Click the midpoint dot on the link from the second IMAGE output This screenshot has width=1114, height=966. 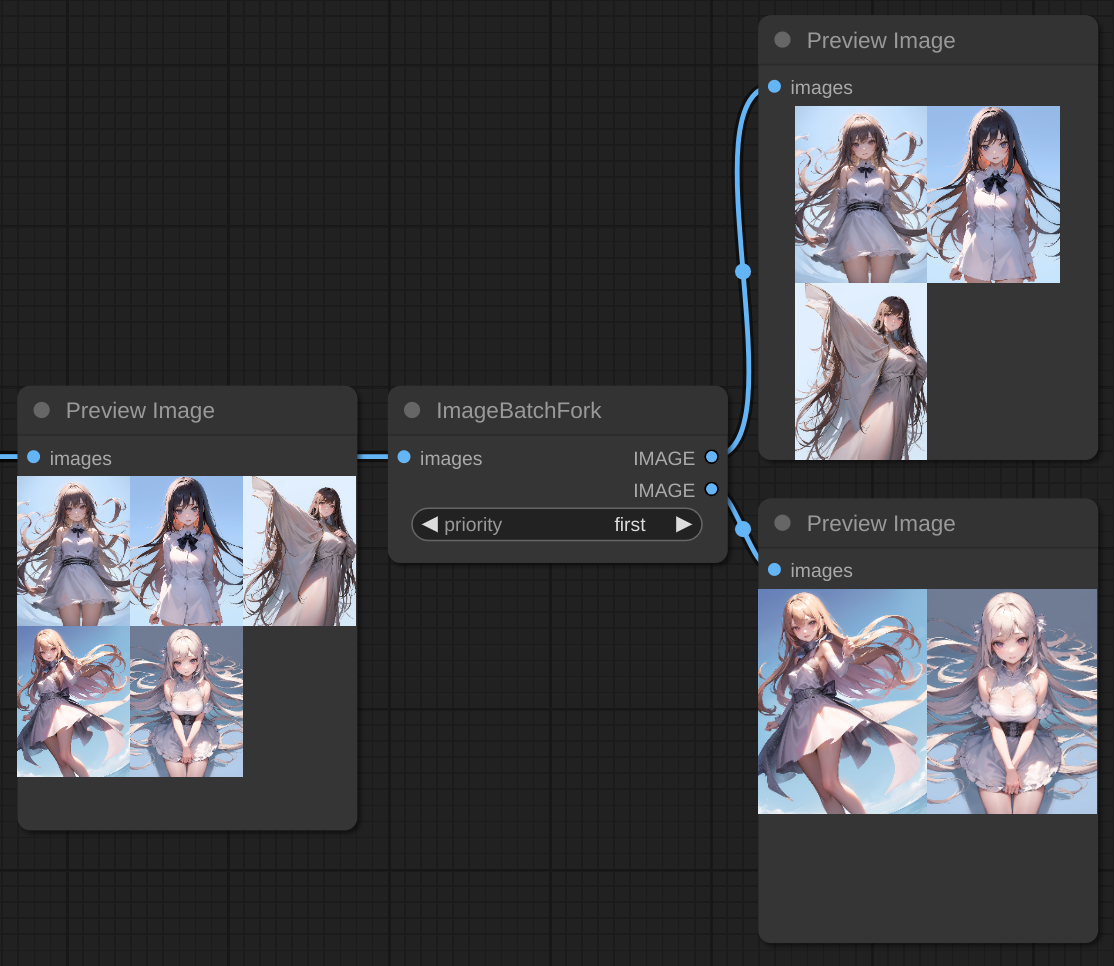click(743, 529)
